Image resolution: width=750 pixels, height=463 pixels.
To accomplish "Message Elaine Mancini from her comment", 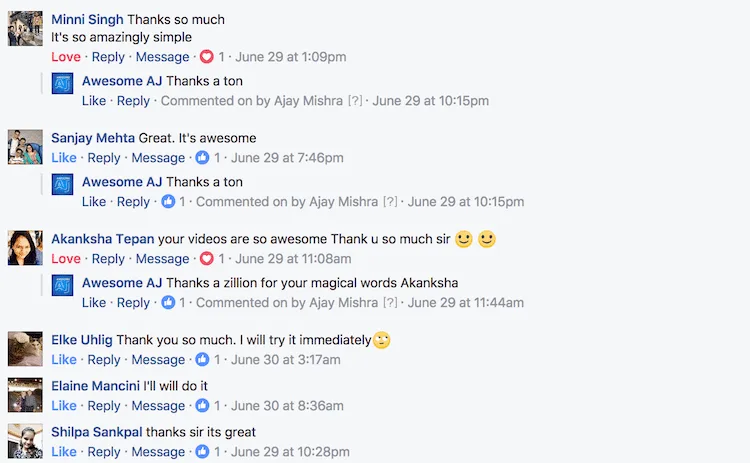I will (158, 406).
